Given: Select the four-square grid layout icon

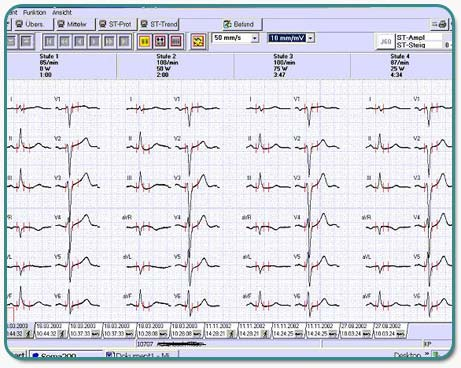Looking at the screenshot, I should click(160, 41).
